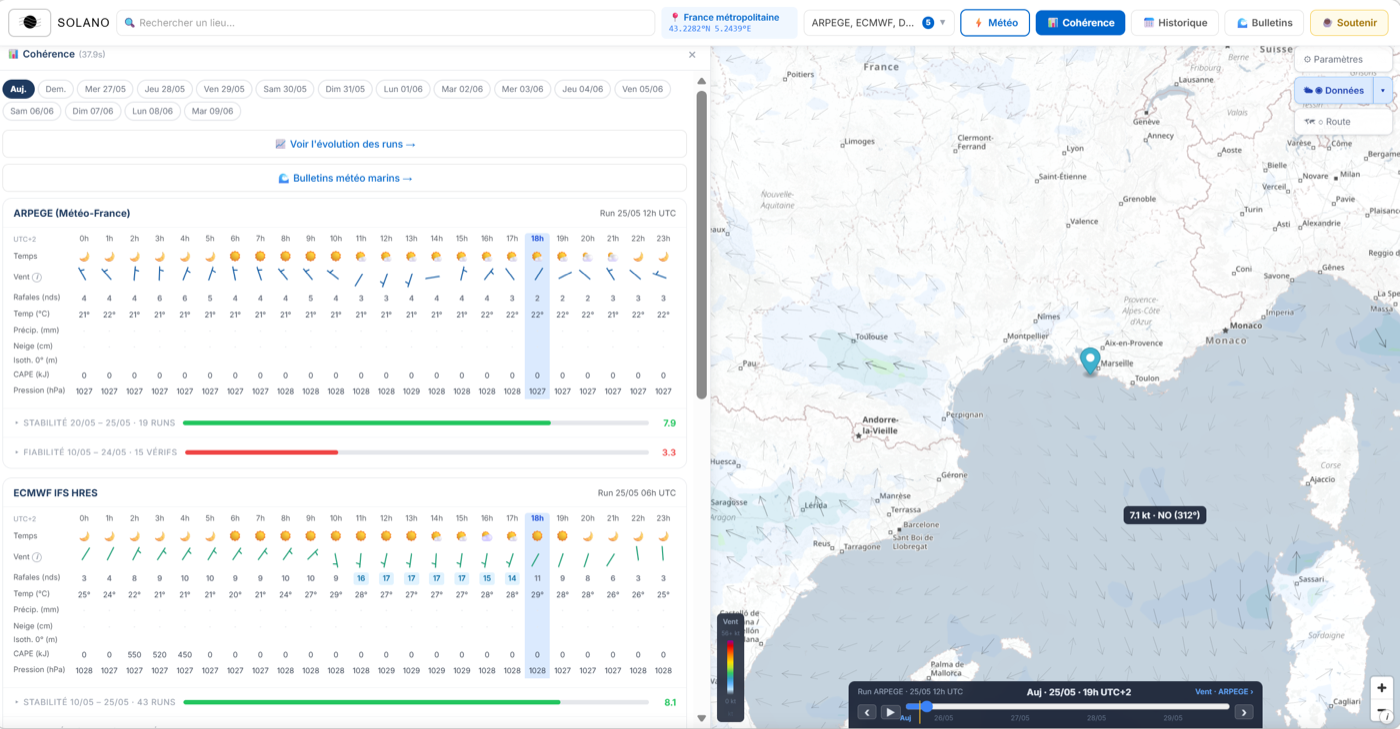Viewport: 1400px width, 729px height.
Task: Select day Lun 01/06
Action: pyautogui.click(x=404, y=89)
